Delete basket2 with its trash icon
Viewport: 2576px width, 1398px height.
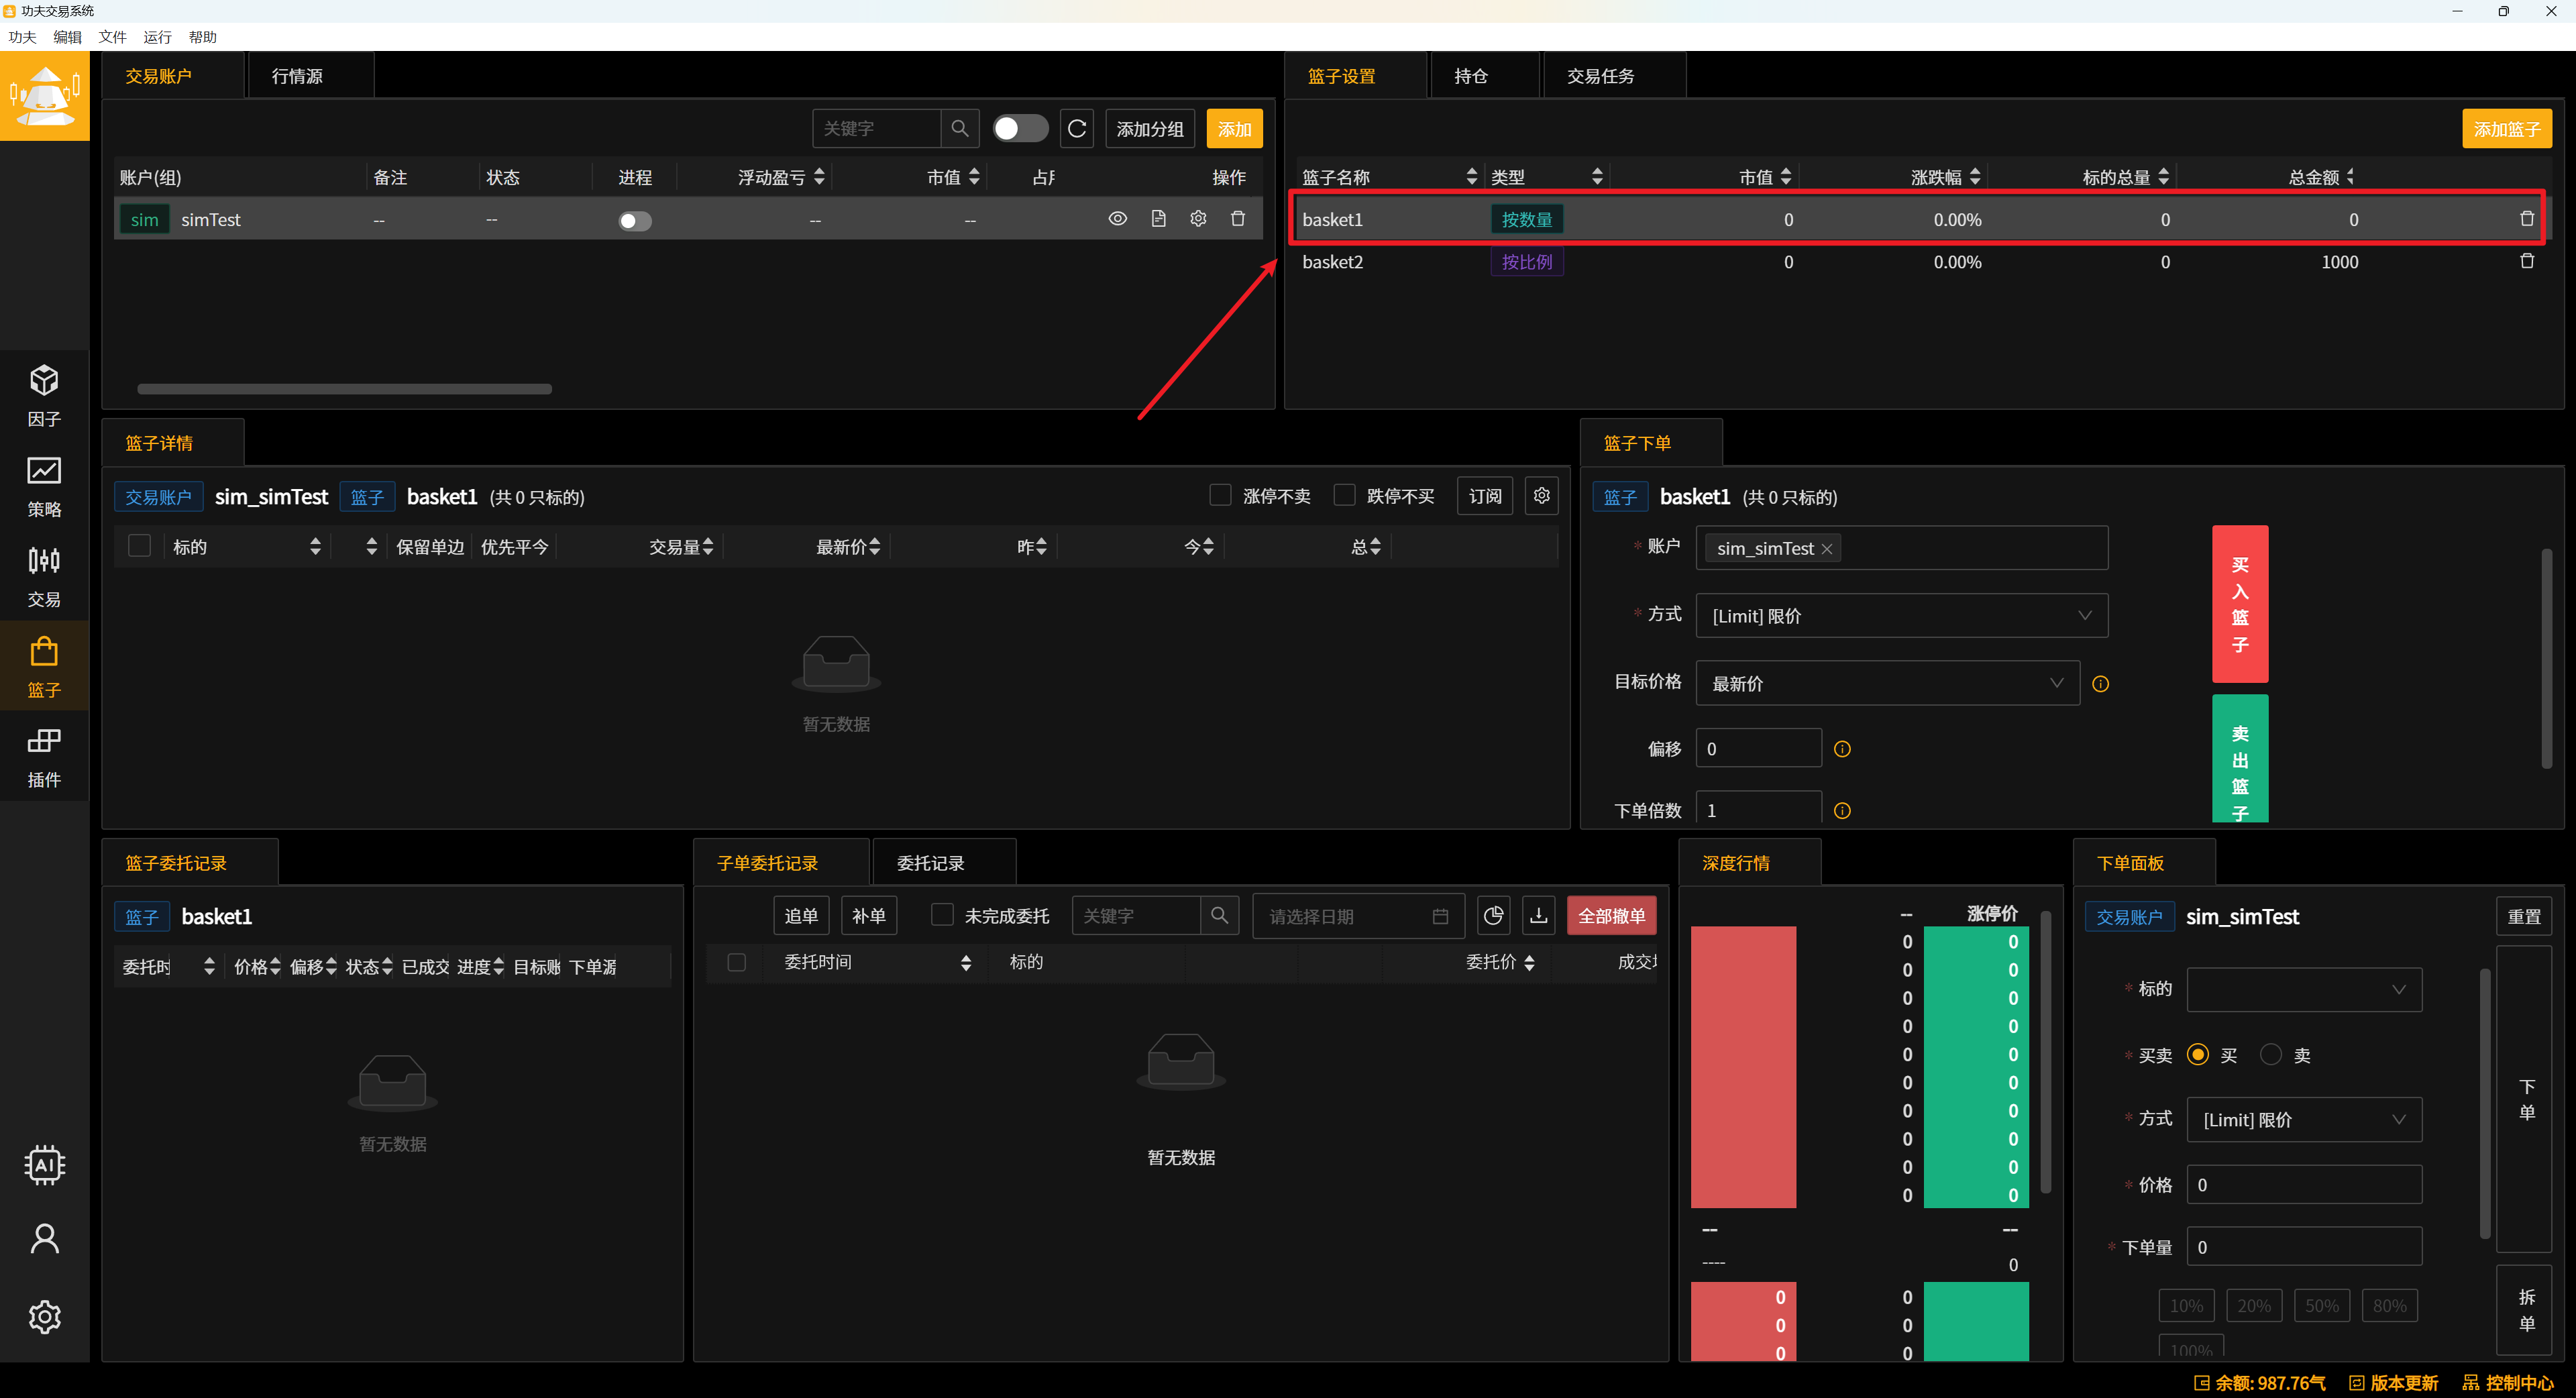coord(2527,262)
